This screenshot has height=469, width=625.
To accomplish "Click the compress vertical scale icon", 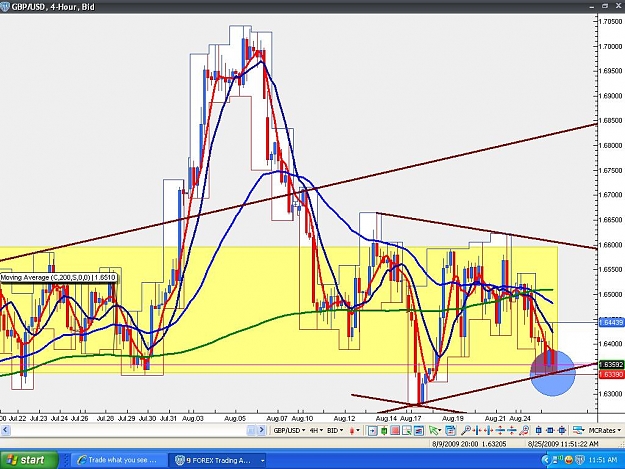I will point(501,430).
